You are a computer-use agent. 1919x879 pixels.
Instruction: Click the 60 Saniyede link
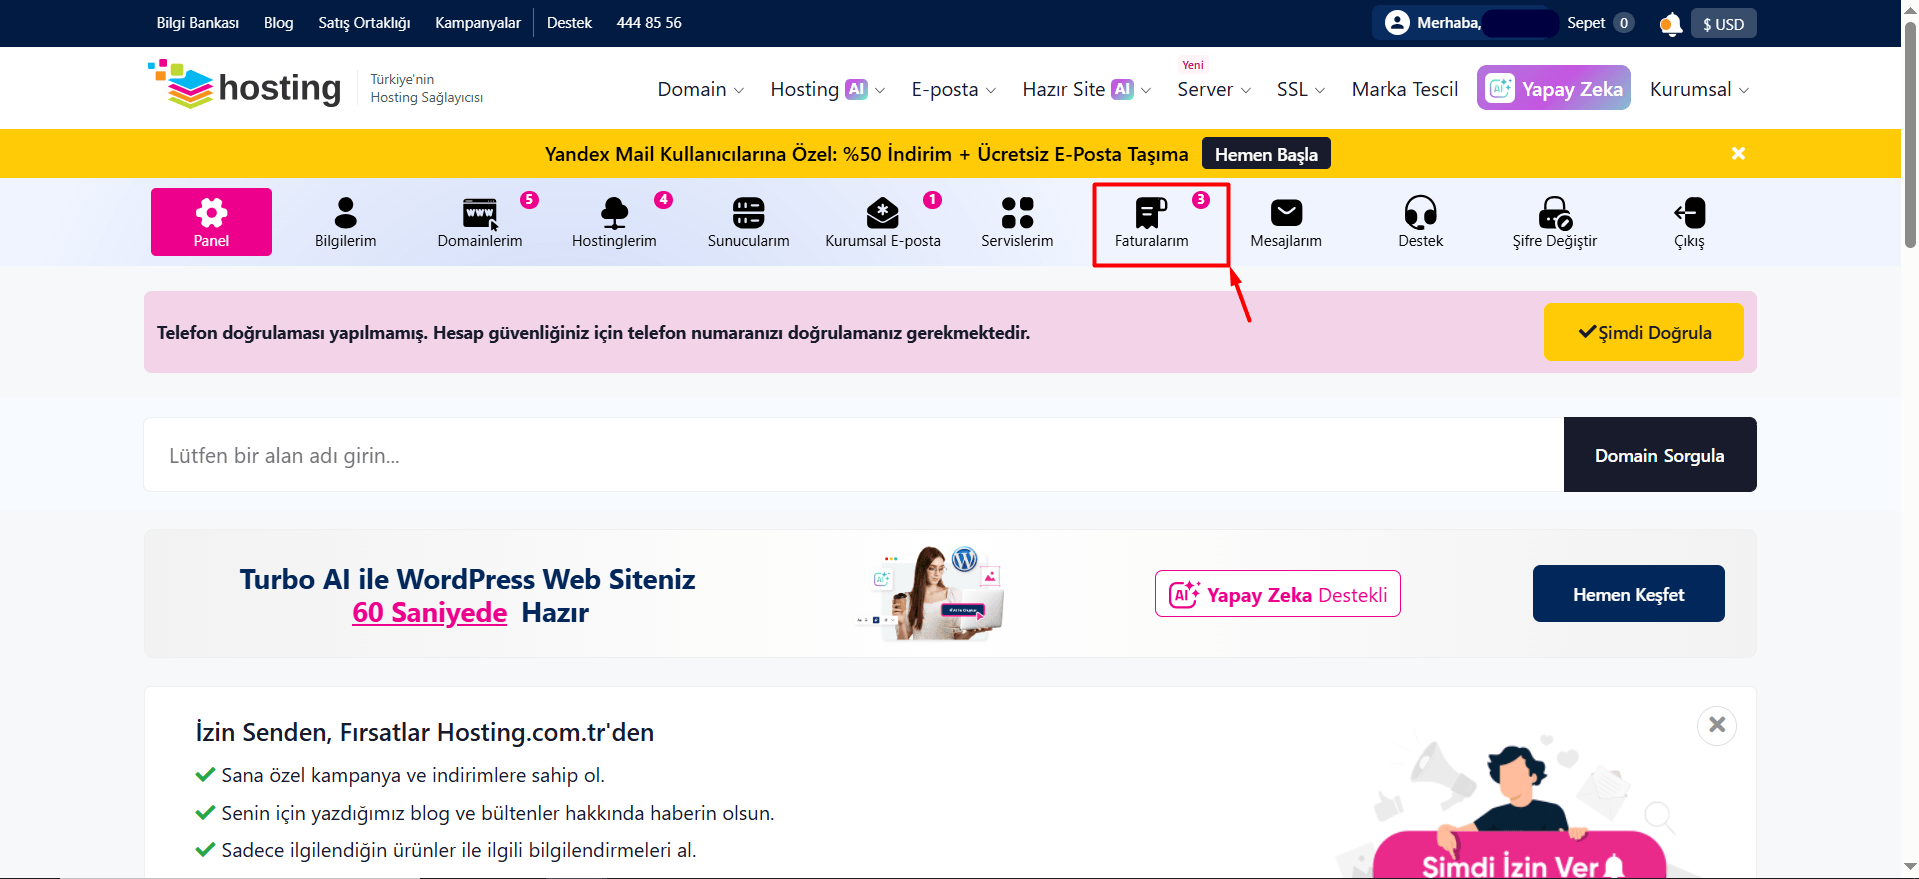click(x=430, y=612)
